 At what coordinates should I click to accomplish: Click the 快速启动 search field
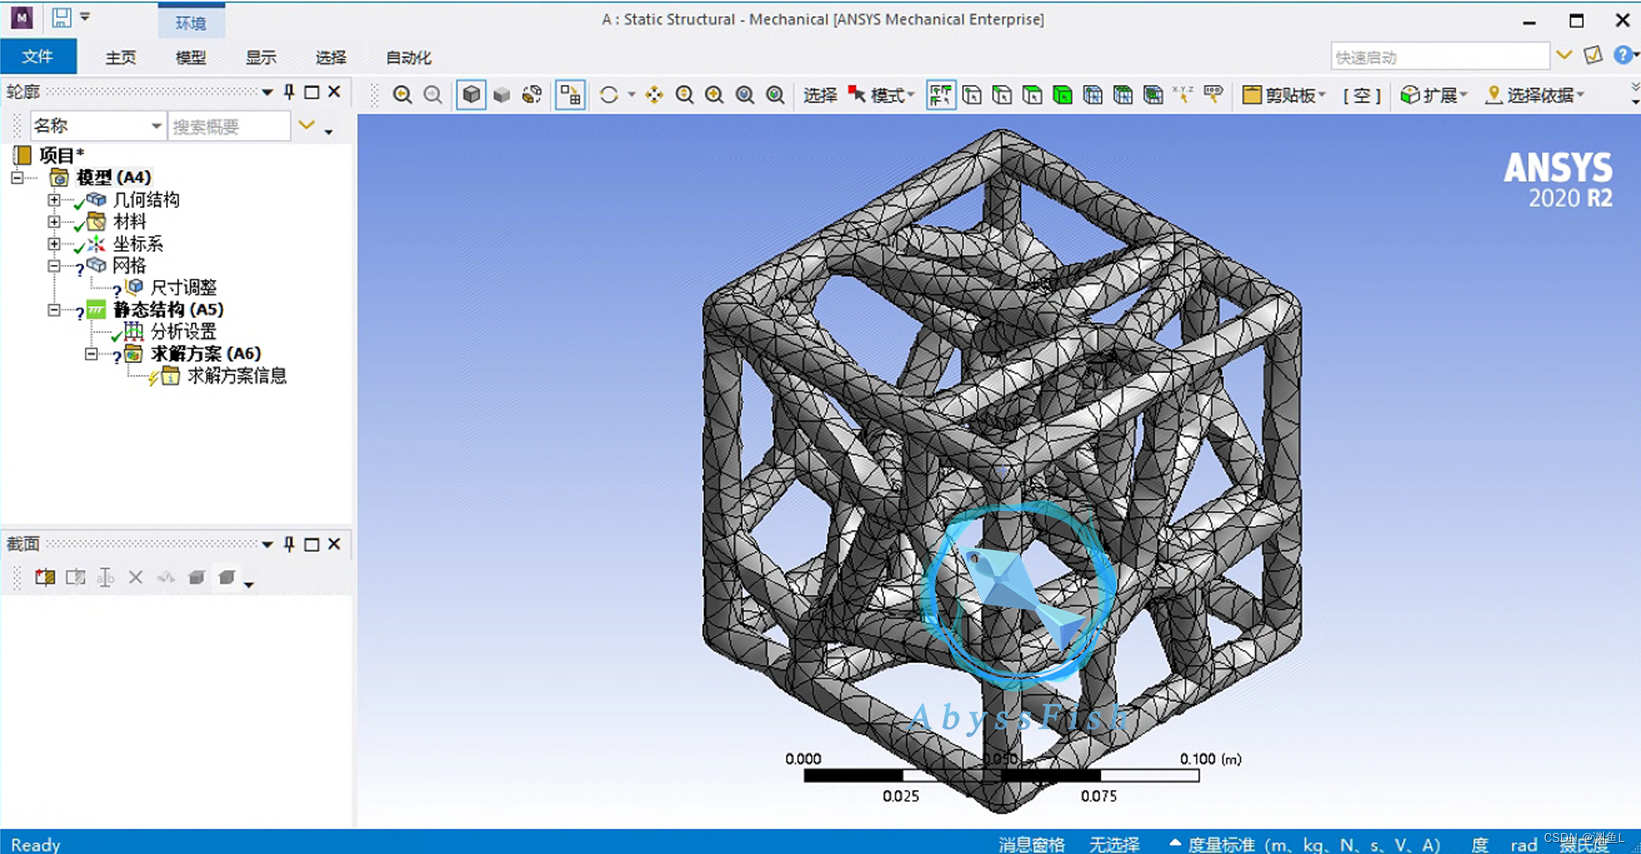(x=1439, y=57)
